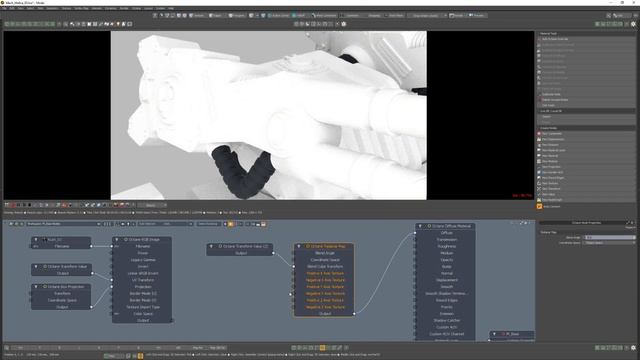This screenshot has height=360, width=640.
Task: Click Transmission channel on Diffuse Material
Action: point(447,240)
